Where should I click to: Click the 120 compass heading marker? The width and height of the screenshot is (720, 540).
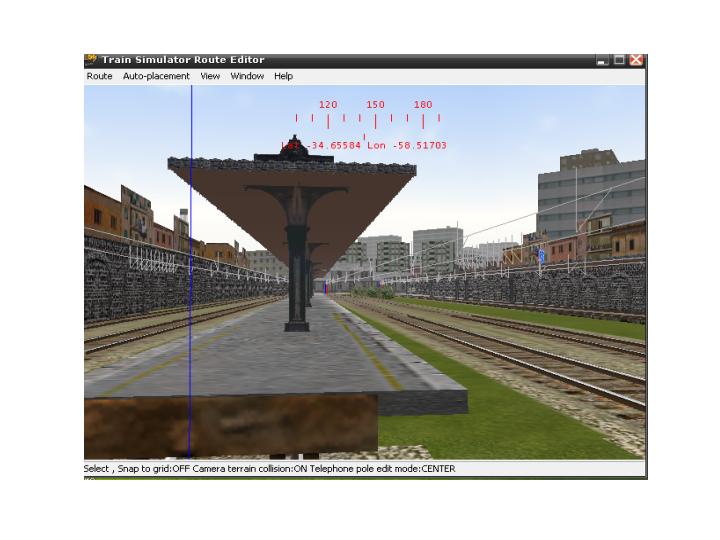point(328,105)
